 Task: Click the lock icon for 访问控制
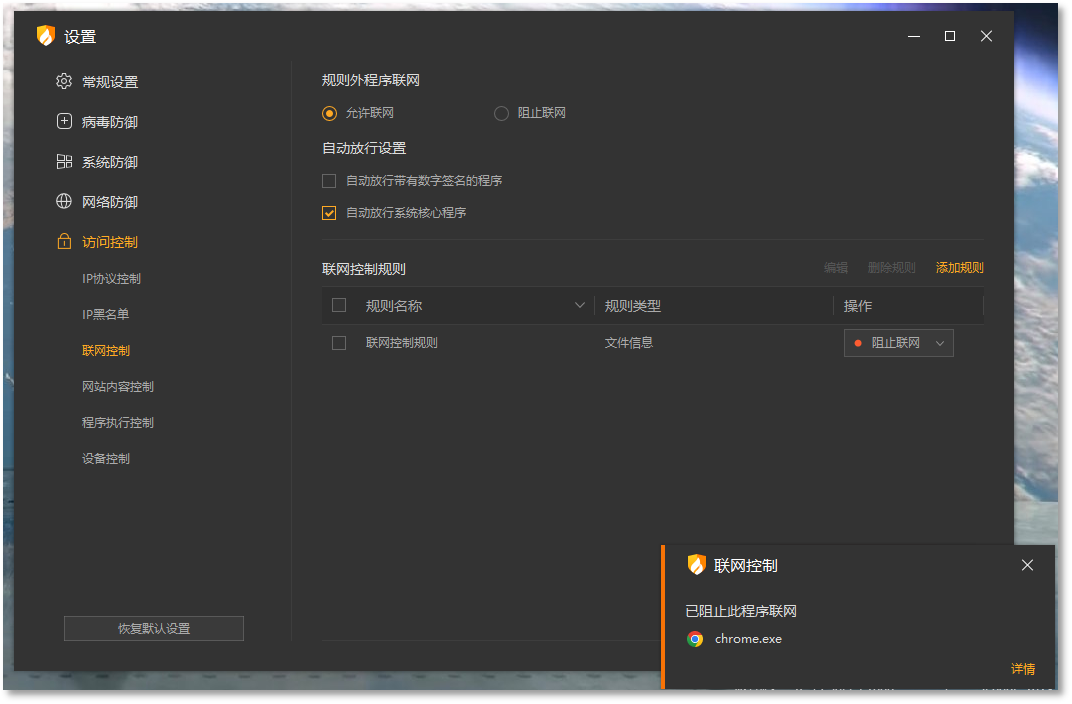64,241
